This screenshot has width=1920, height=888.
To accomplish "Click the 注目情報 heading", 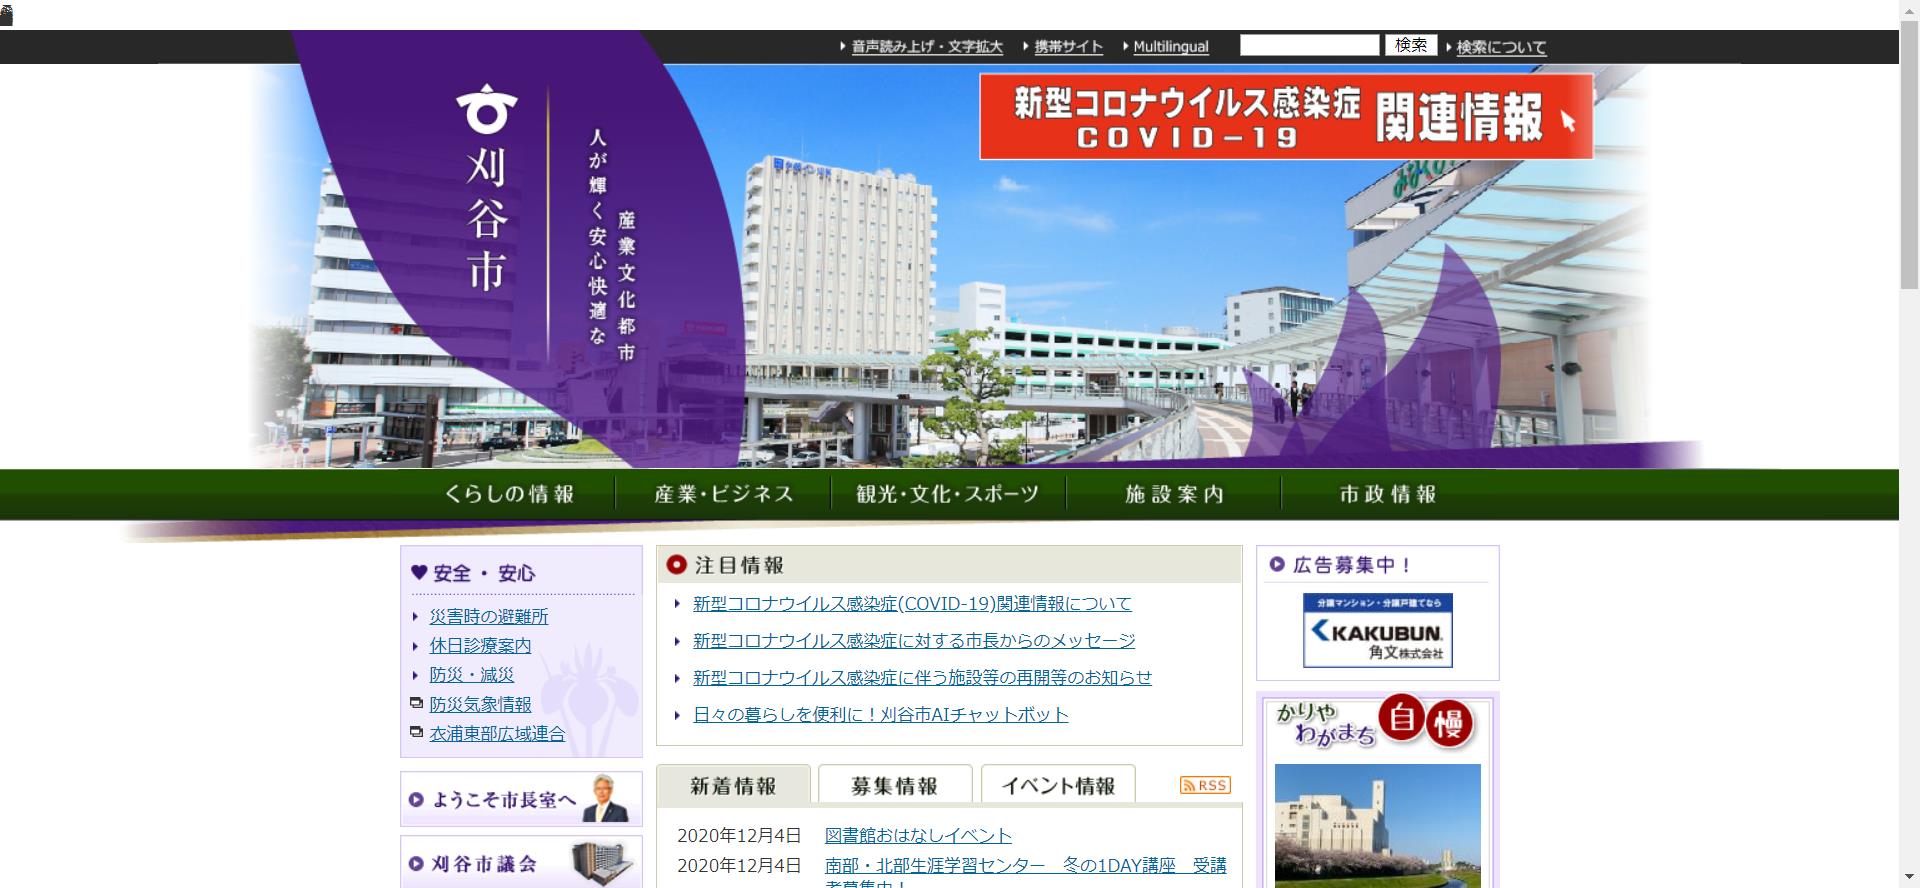I will click(739, 565).
